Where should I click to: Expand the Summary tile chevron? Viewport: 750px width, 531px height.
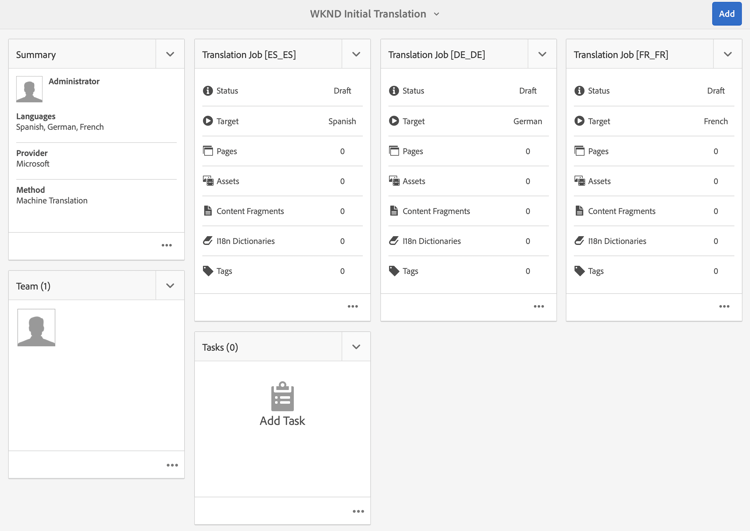click(170, 54)
